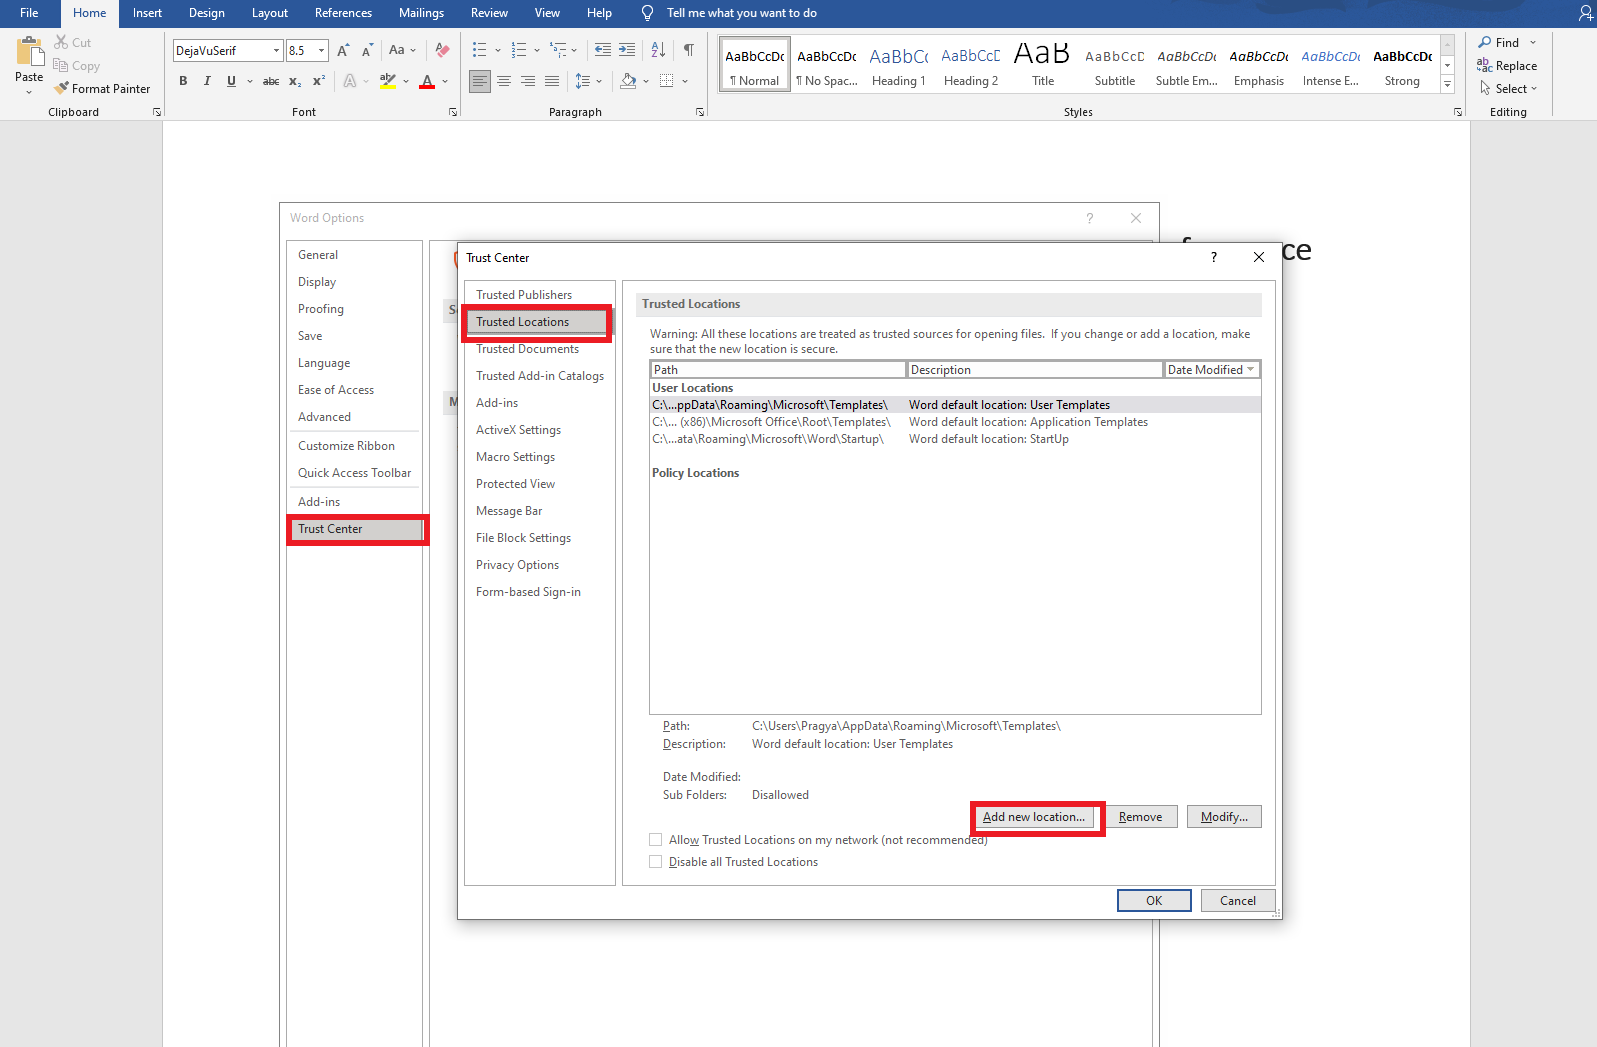Enable Allow Trusted Locations on my network
Image resolution: width=1597 pixels, height=1047 pixels.
[x=656, y=840]
